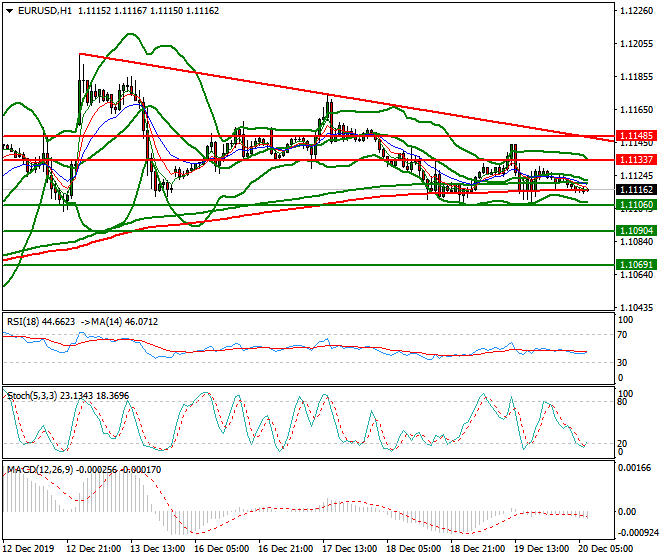Select green level label 1.10904
Viewport: 660px width, 560px height.
tap(637, 231)
